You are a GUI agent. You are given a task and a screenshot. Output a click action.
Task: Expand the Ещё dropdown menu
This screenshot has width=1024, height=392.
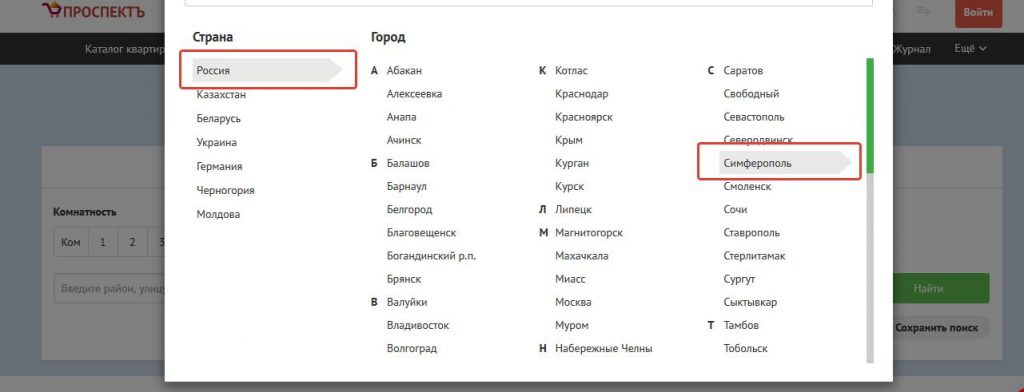click(970, 49)
